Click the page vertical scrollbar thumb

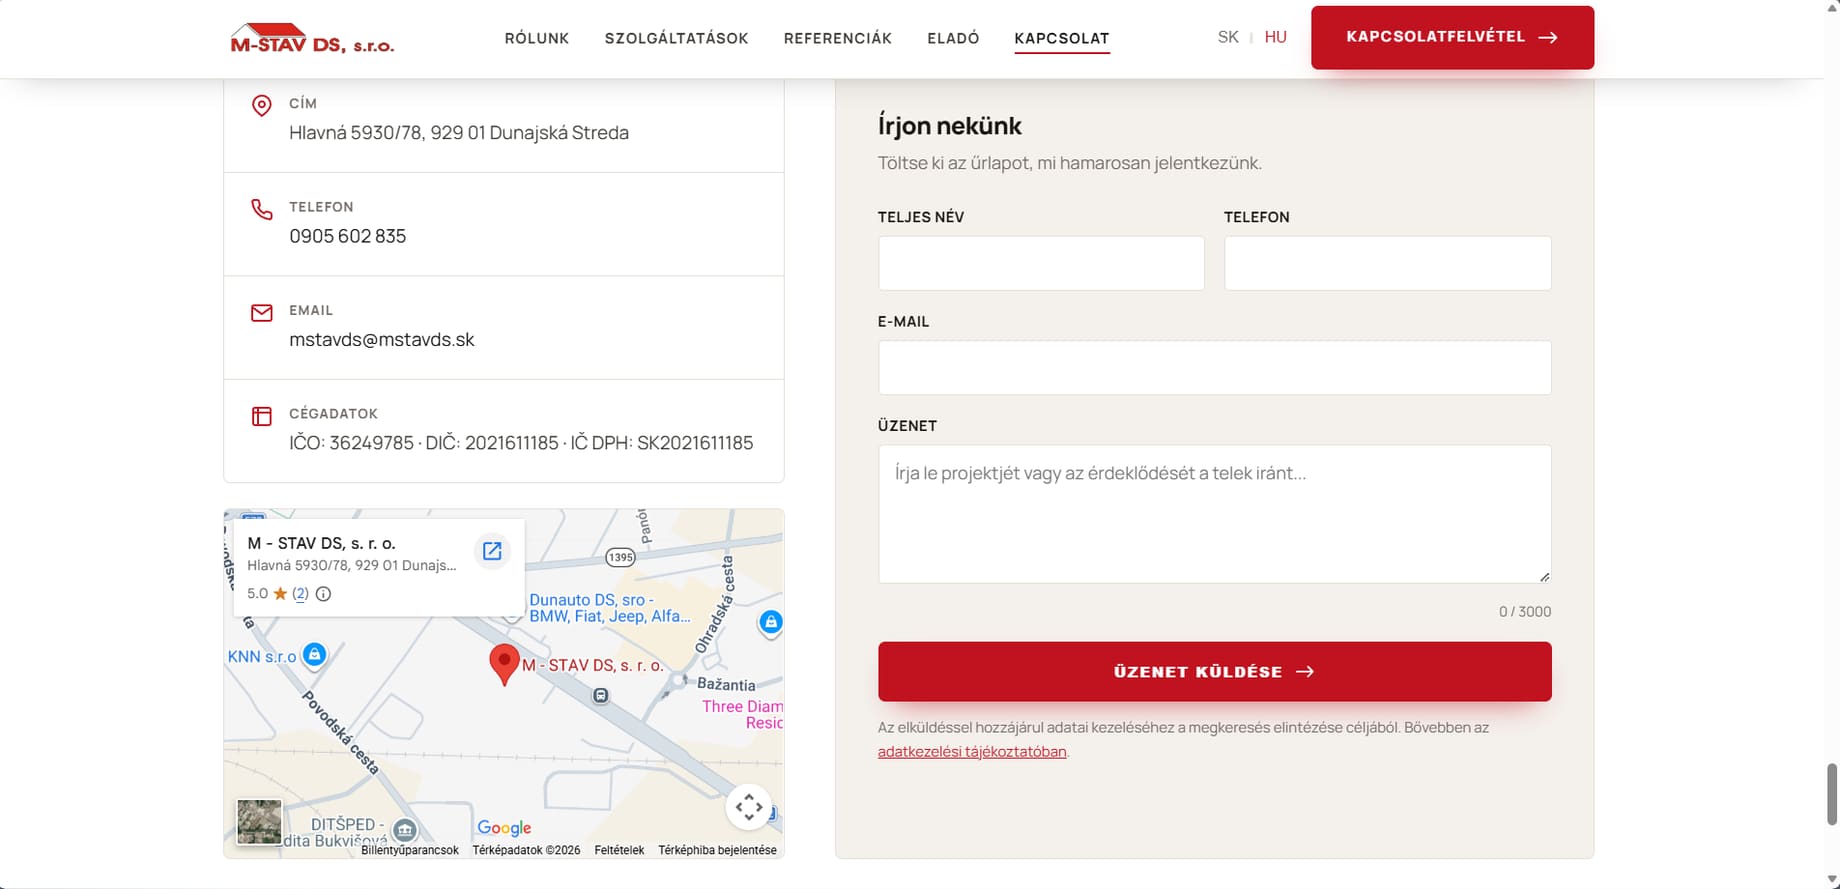click(1832, 794)
